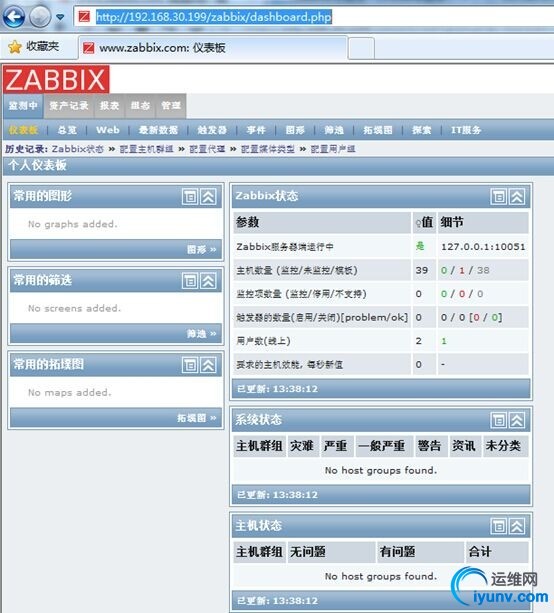Image resolution: width=554 pixels, height=613 pixels.
Task: Open the 组态 main menu tab
Action: (x=140, y=106)
